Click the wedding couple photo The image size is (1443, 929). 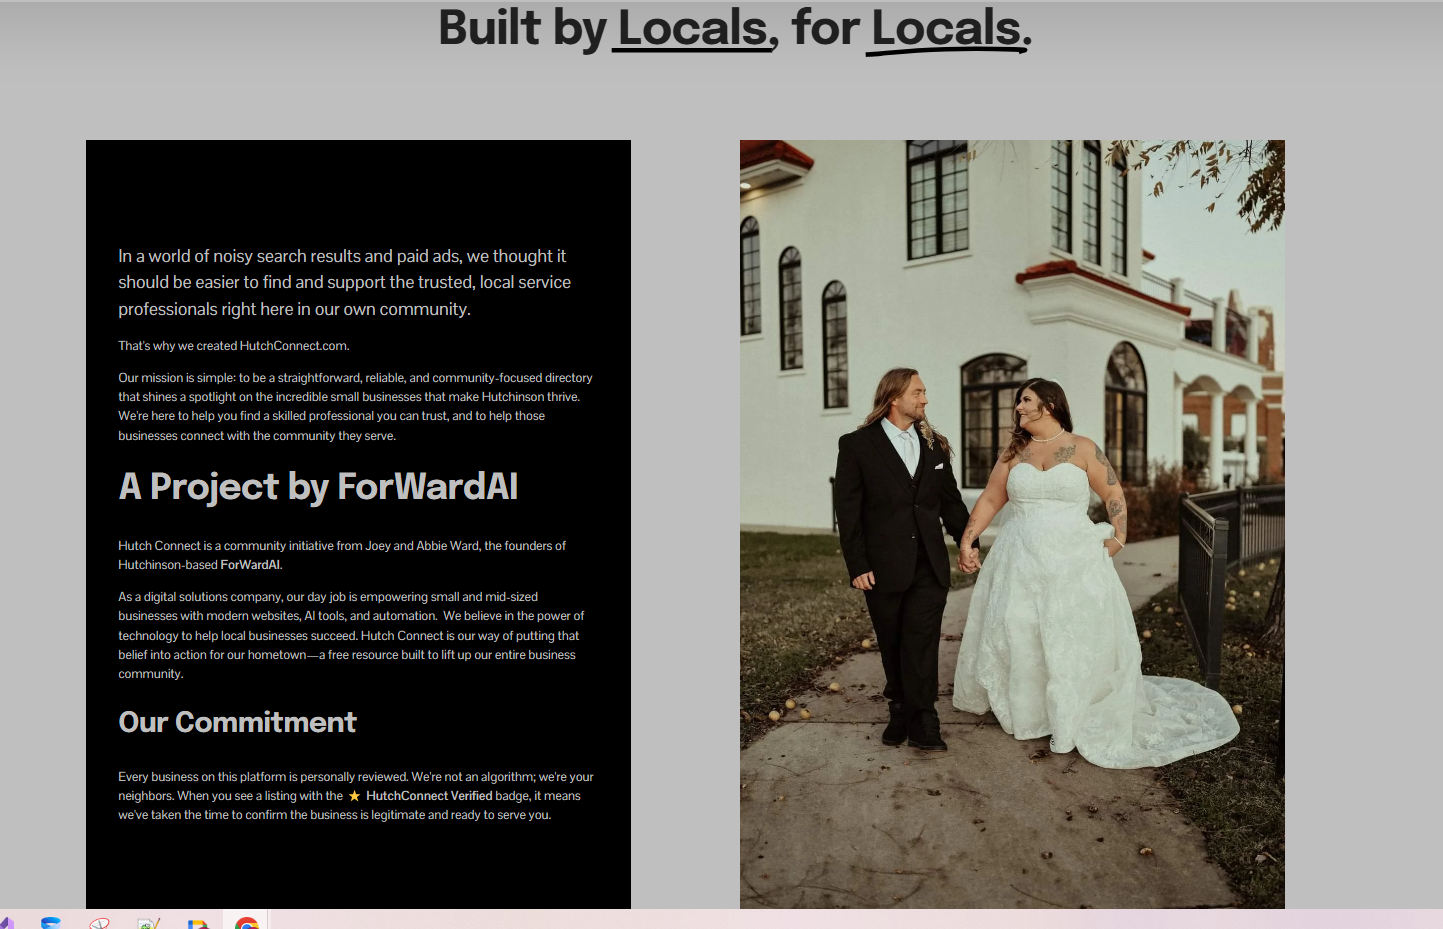coord(1012,524)
